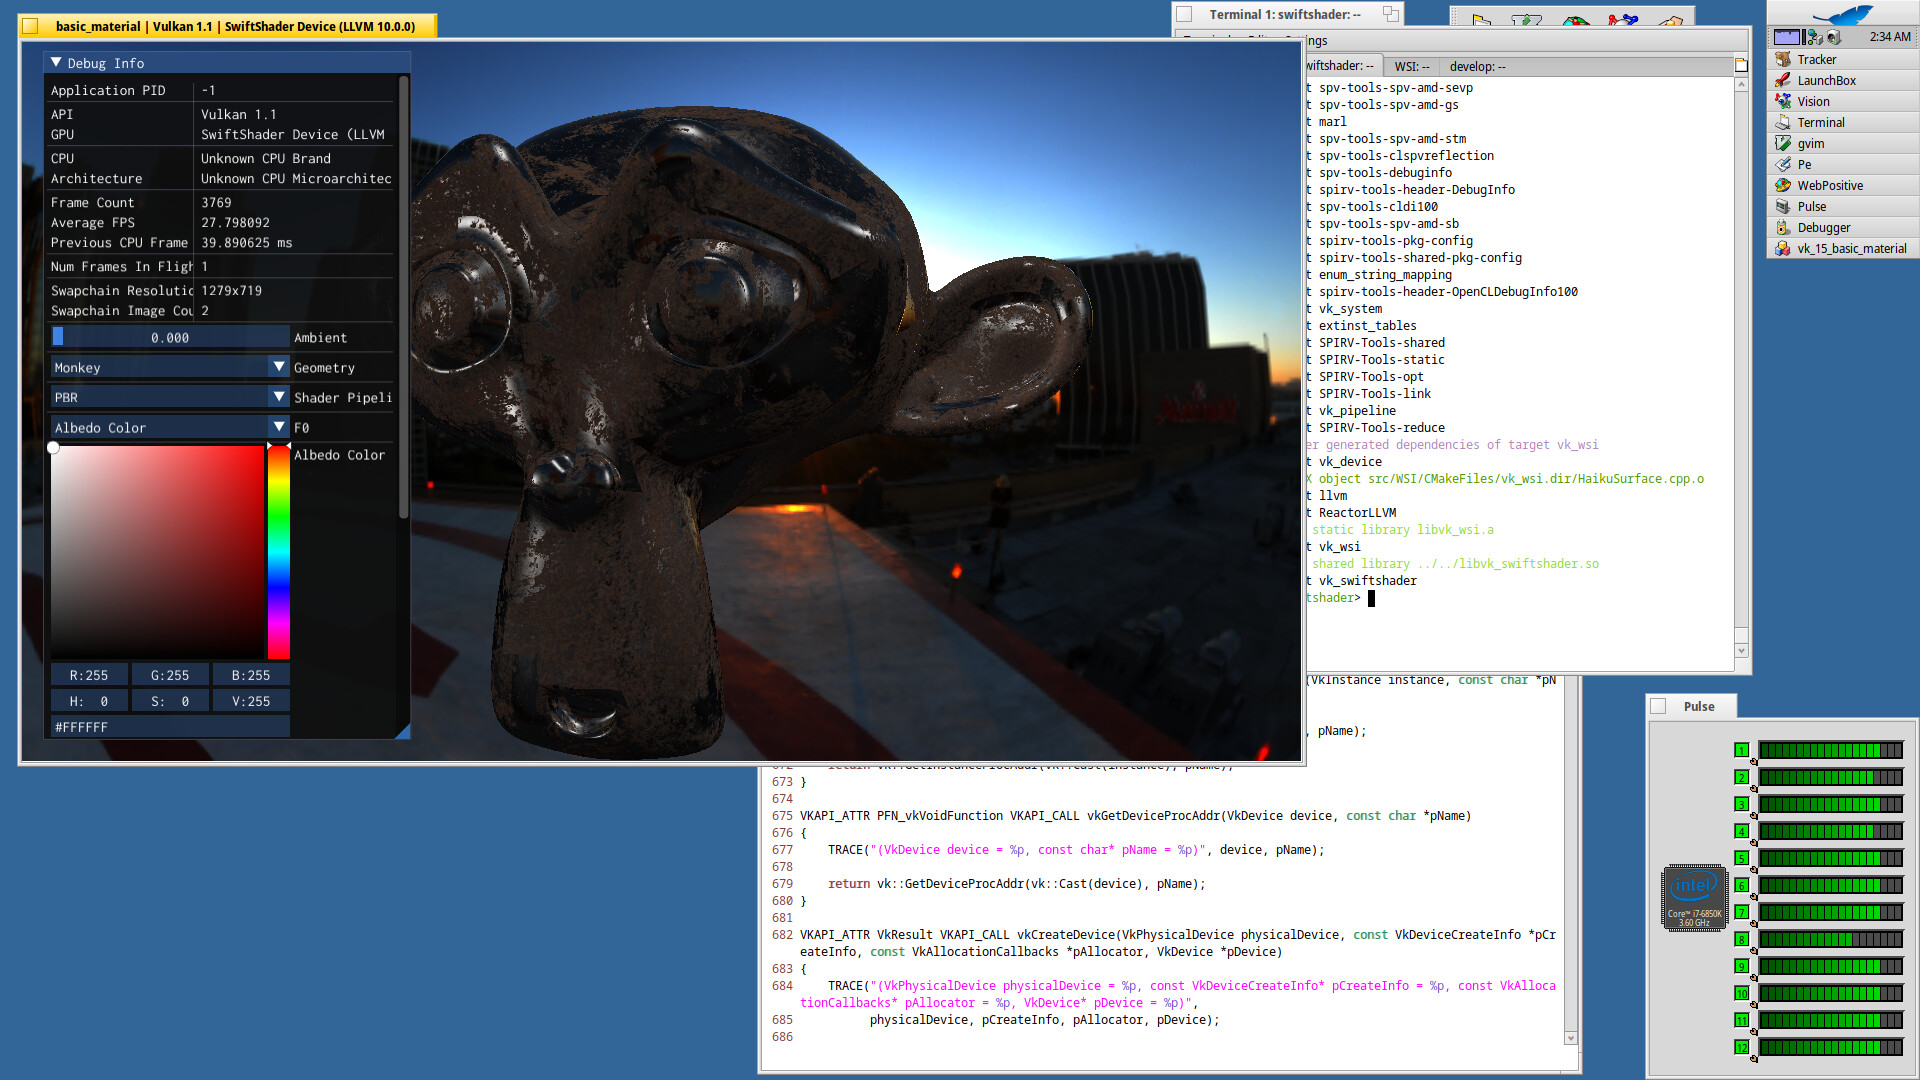The height and width of the screenshot is (1080, 1920).
Task: Switch to Vision app in Deskbar
Action: [x=1843, y=101]
